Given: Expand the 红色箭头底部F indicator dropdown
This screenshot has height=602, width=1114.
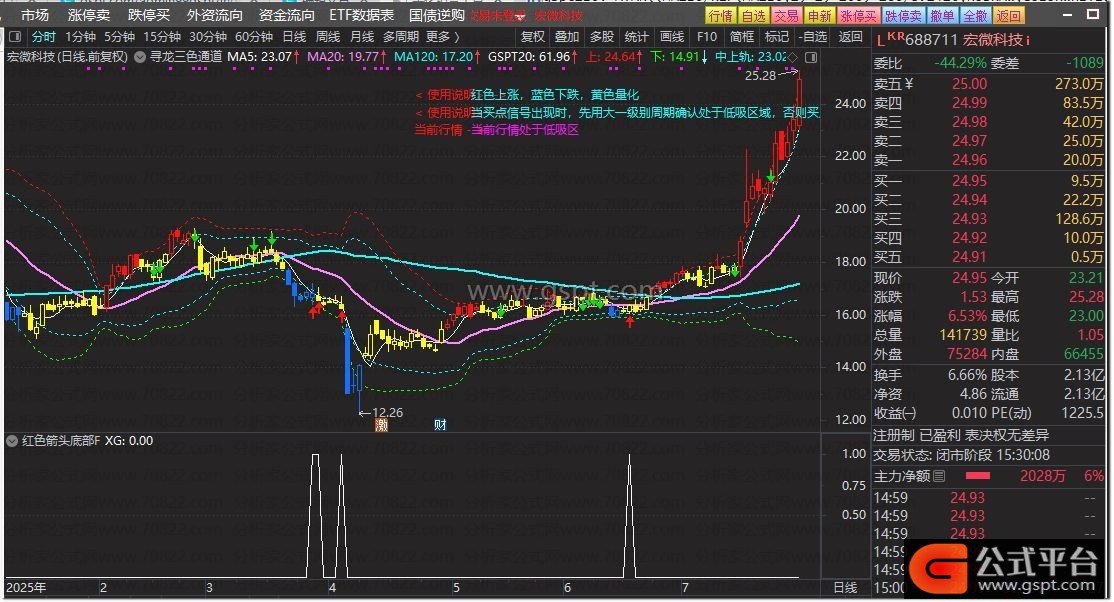Looking at the screenshot, I should click(11, 440).
